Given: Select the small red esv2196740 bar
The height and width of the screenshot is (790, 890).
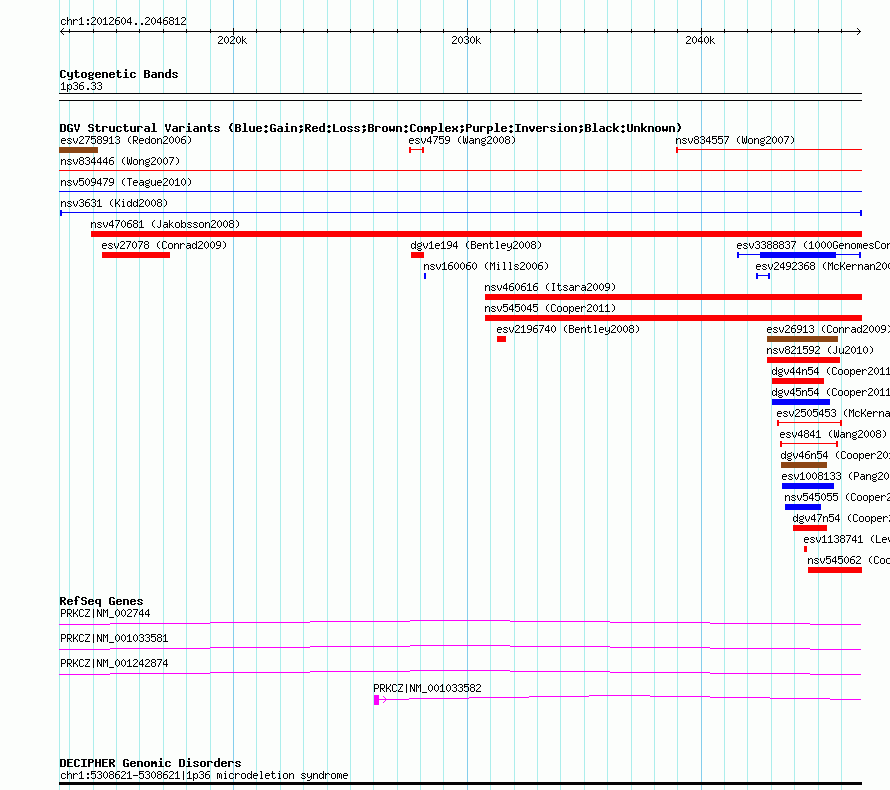Looking at the screenshot, I should coord(501,339).
